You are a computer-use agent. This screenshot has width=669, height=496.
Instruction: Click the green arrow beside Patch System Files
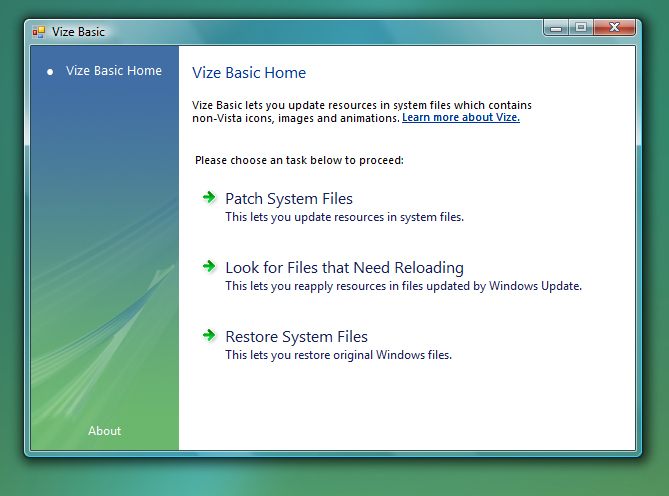click(x=209, y=197)
